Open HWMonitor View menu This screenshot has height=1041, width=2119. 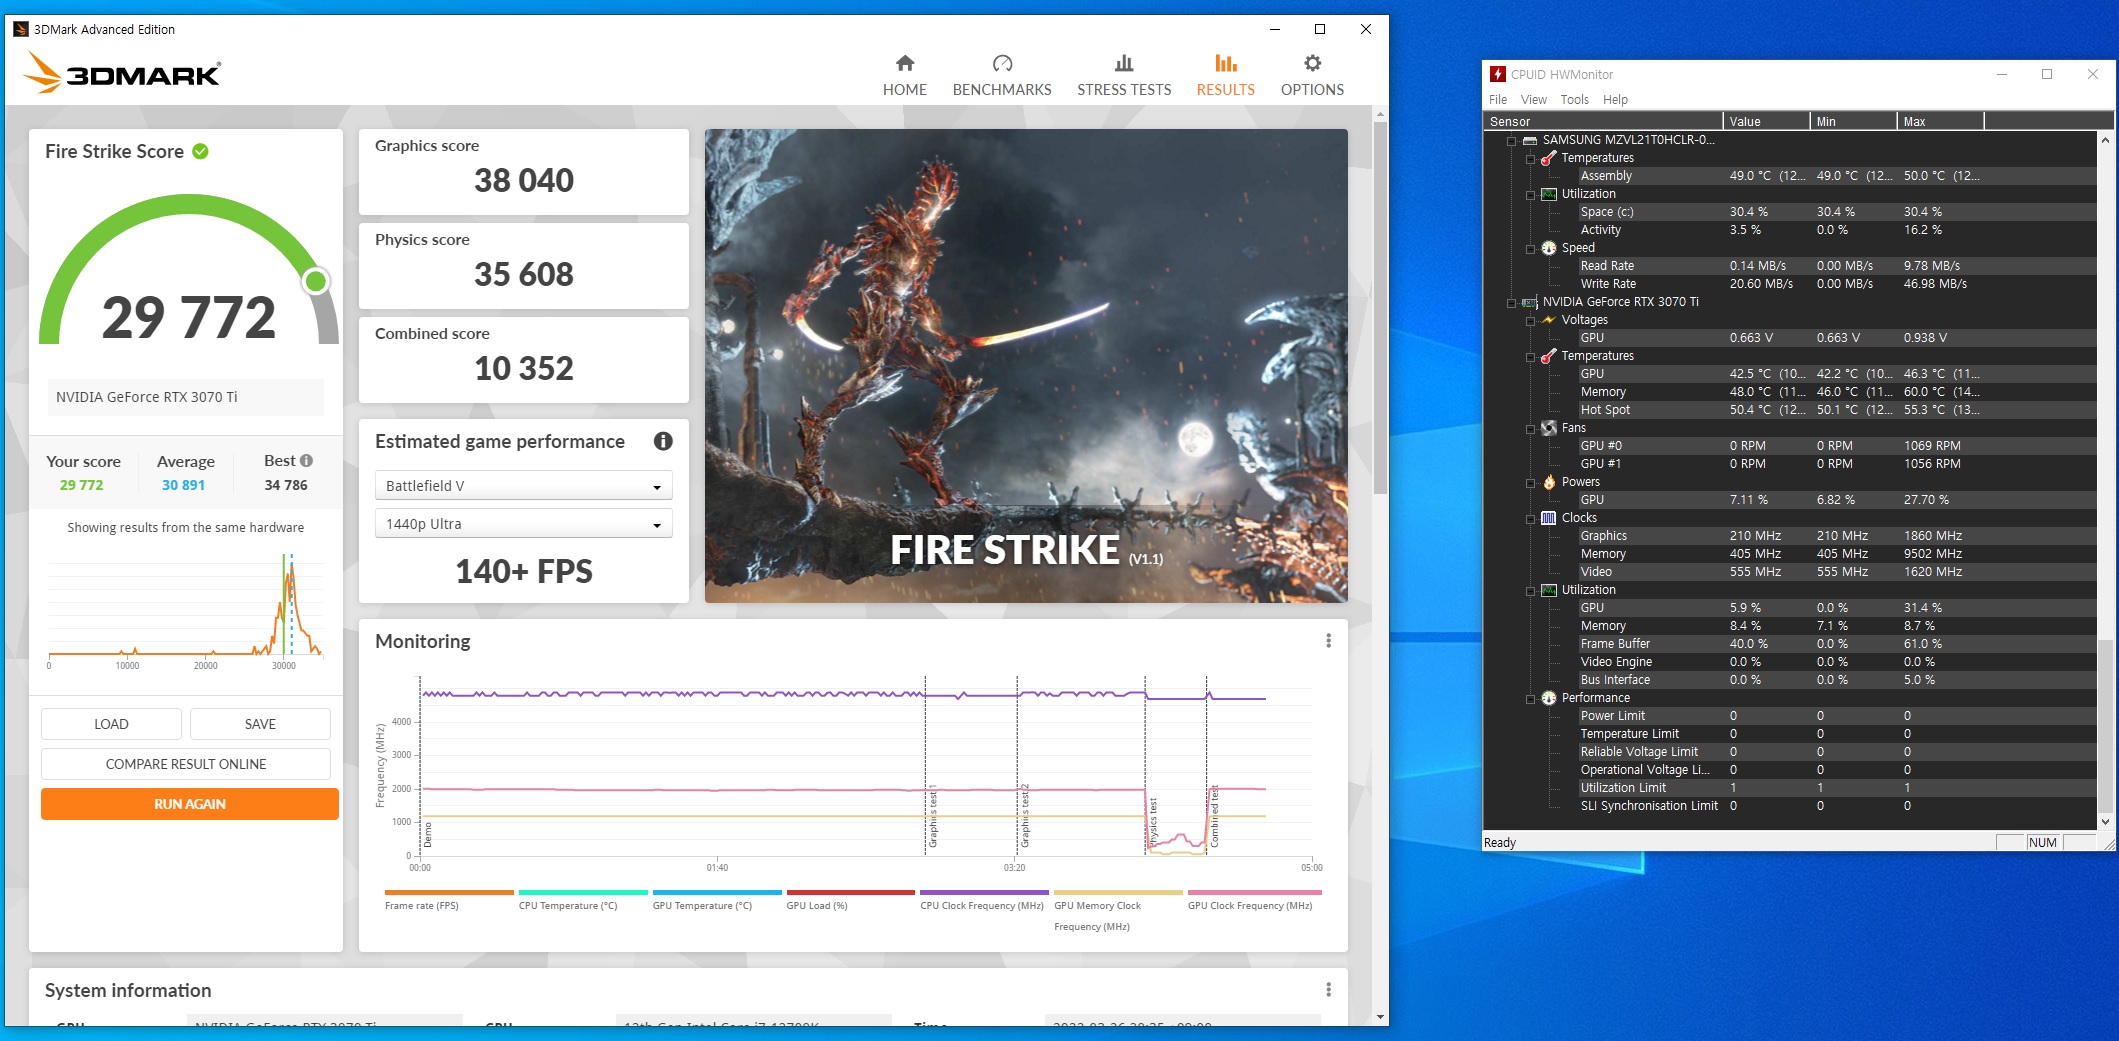pos(1533,100)
